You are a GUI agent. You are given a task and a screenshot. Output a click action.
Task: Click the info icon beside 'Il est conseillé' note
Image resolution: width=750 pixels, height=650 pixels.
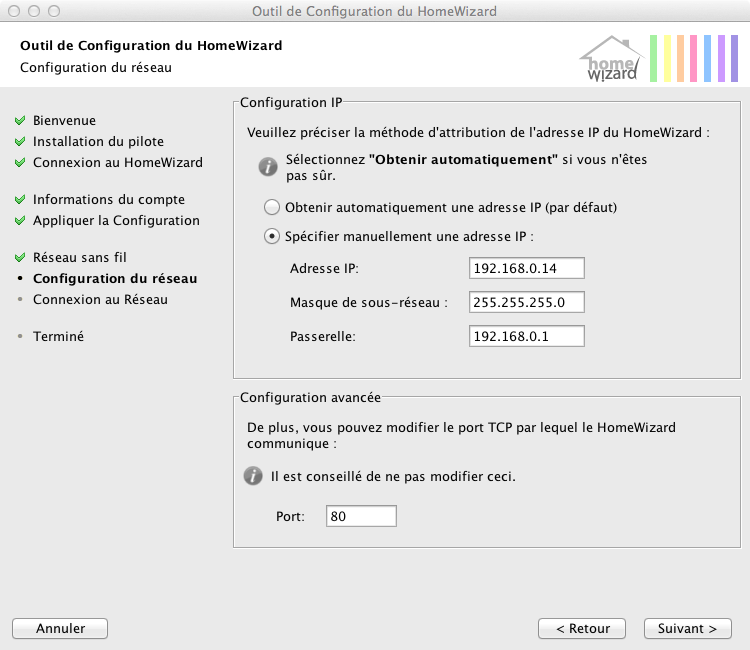(x=253, y=476)
